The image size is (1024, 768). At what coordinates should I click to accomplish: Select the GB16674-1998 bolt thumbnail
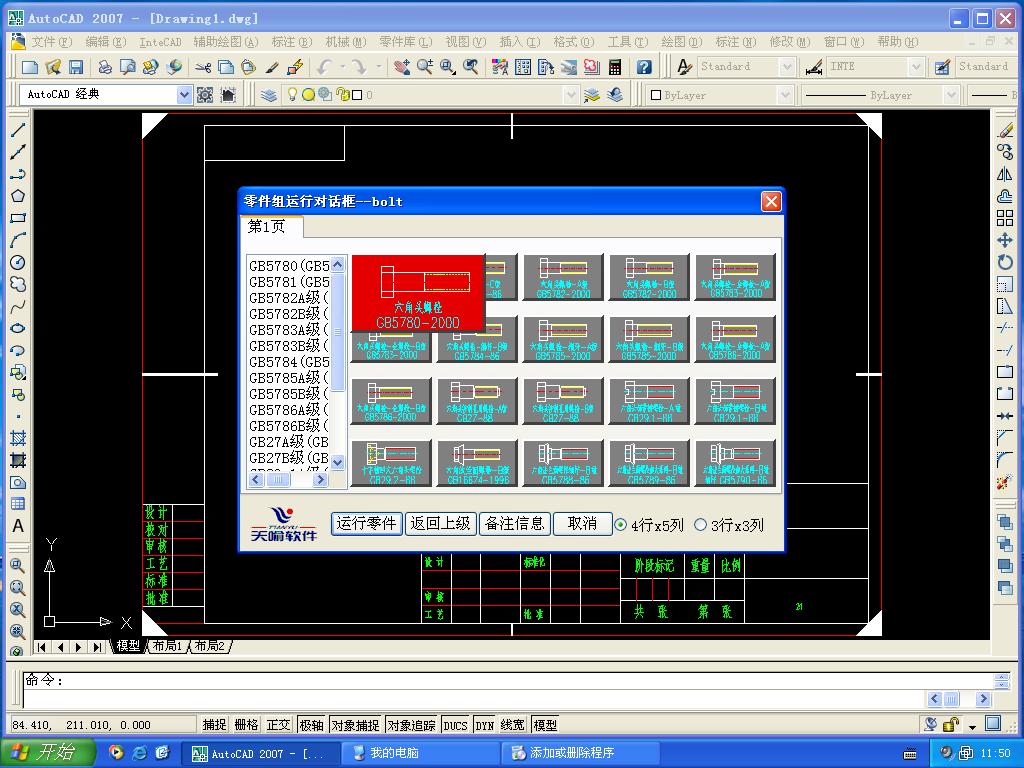(477, 463)
